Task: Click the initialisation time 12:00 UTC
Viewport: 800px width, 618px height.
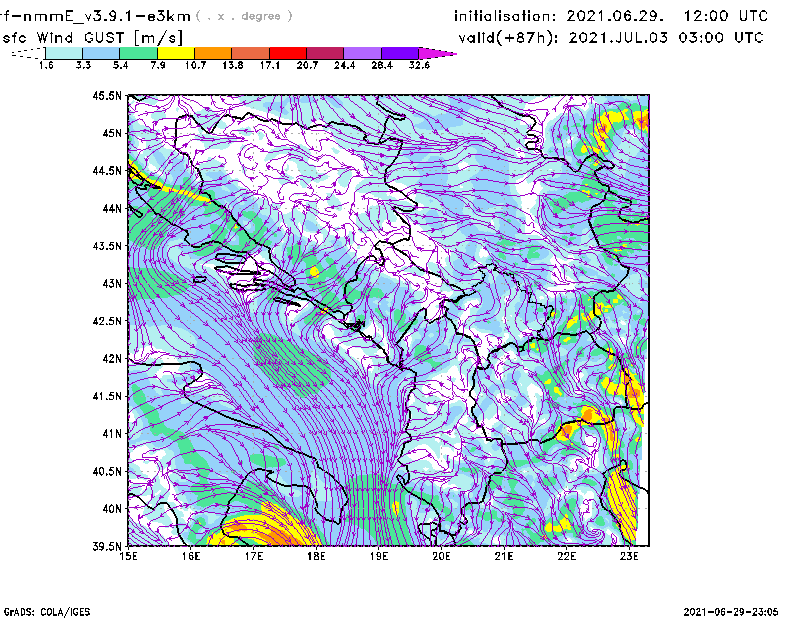Action: click(x=726, y=16)
